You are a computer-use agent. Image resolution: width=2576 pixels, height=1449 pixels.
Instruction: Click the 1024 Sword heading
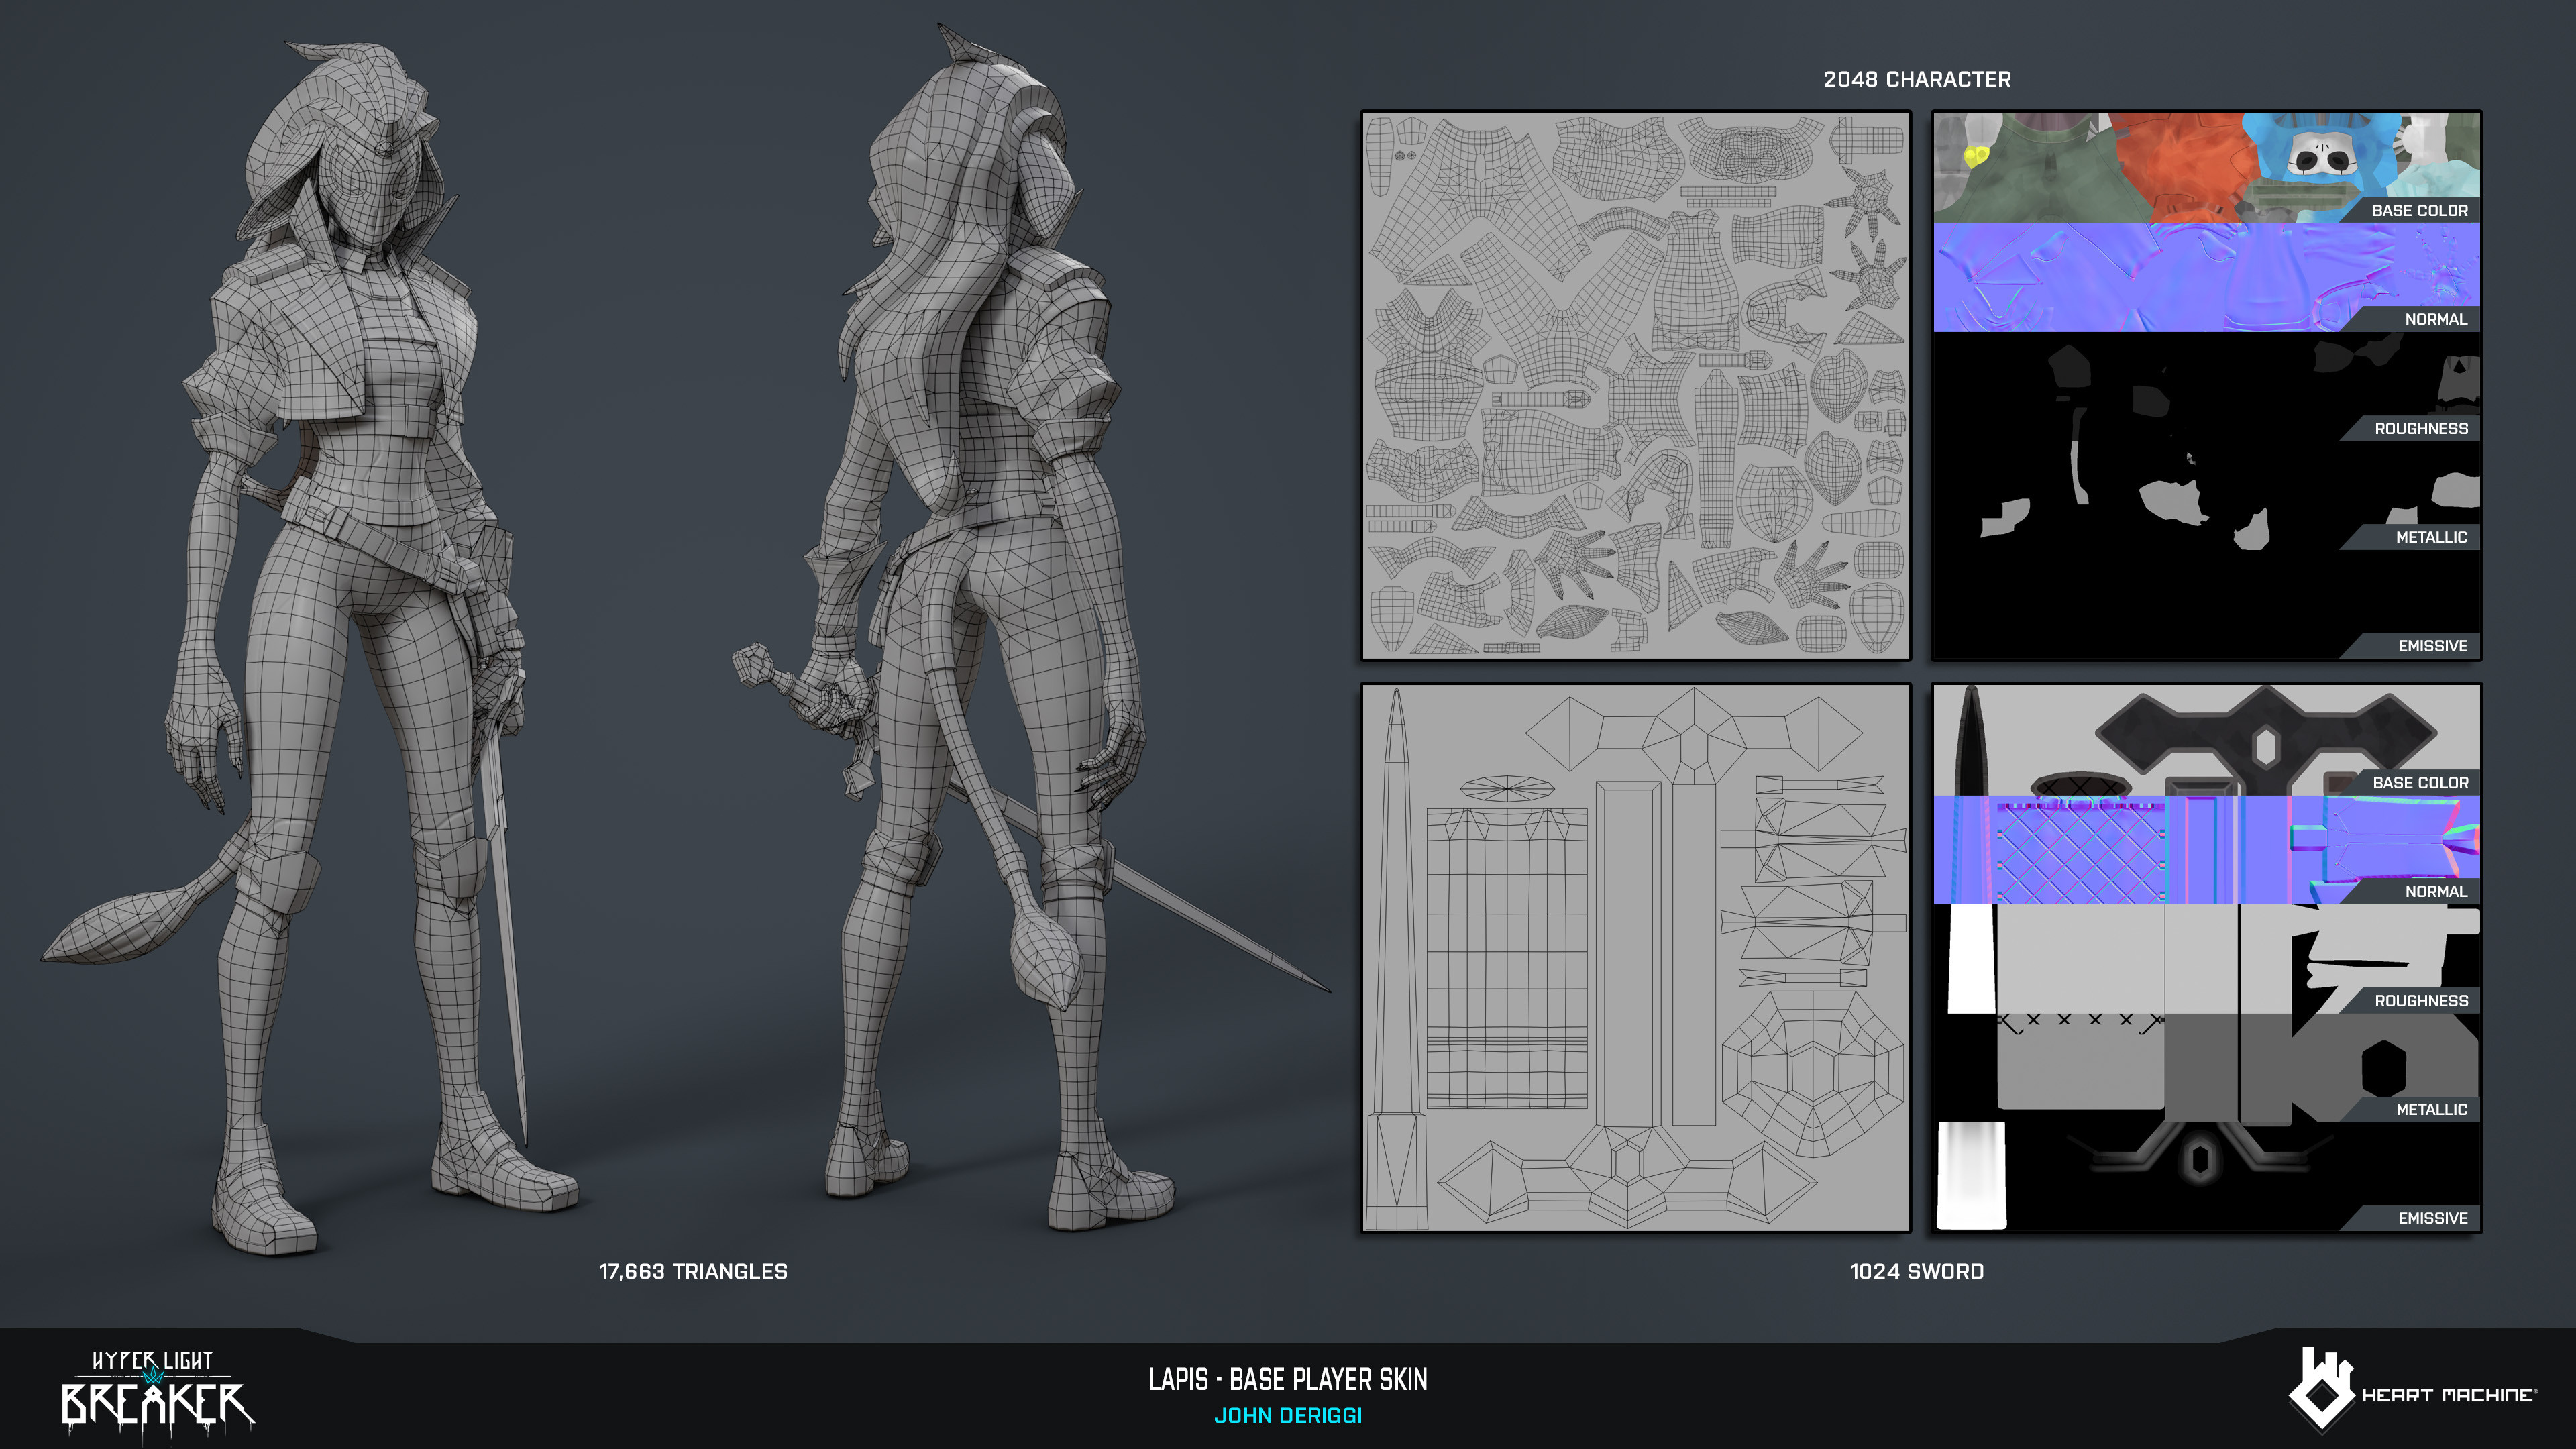1916,1271
